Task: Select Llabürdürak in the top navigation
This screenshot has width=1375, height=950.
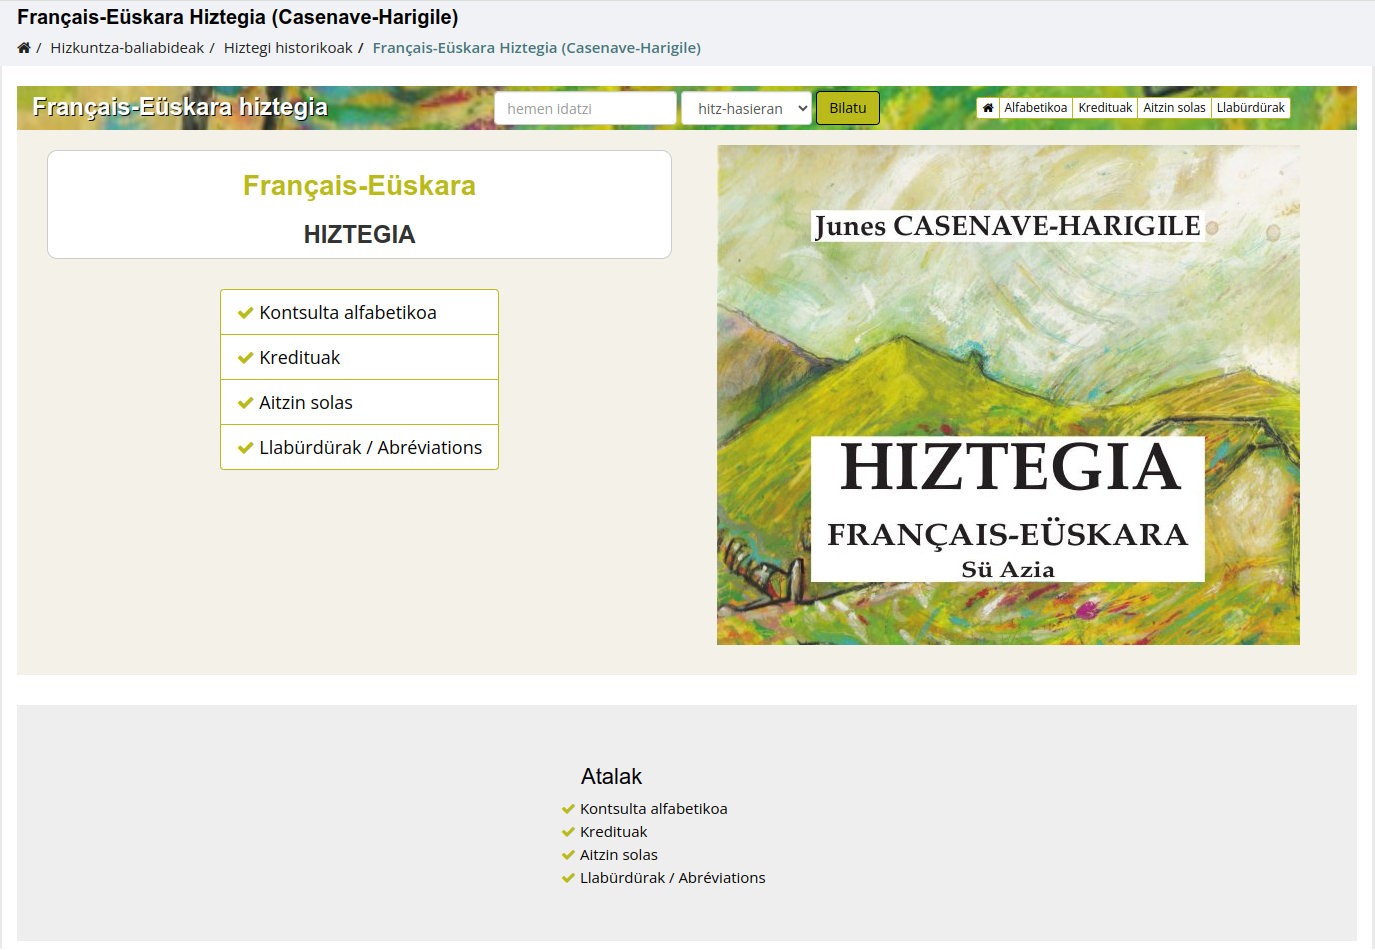Action: pos(1250,108)
